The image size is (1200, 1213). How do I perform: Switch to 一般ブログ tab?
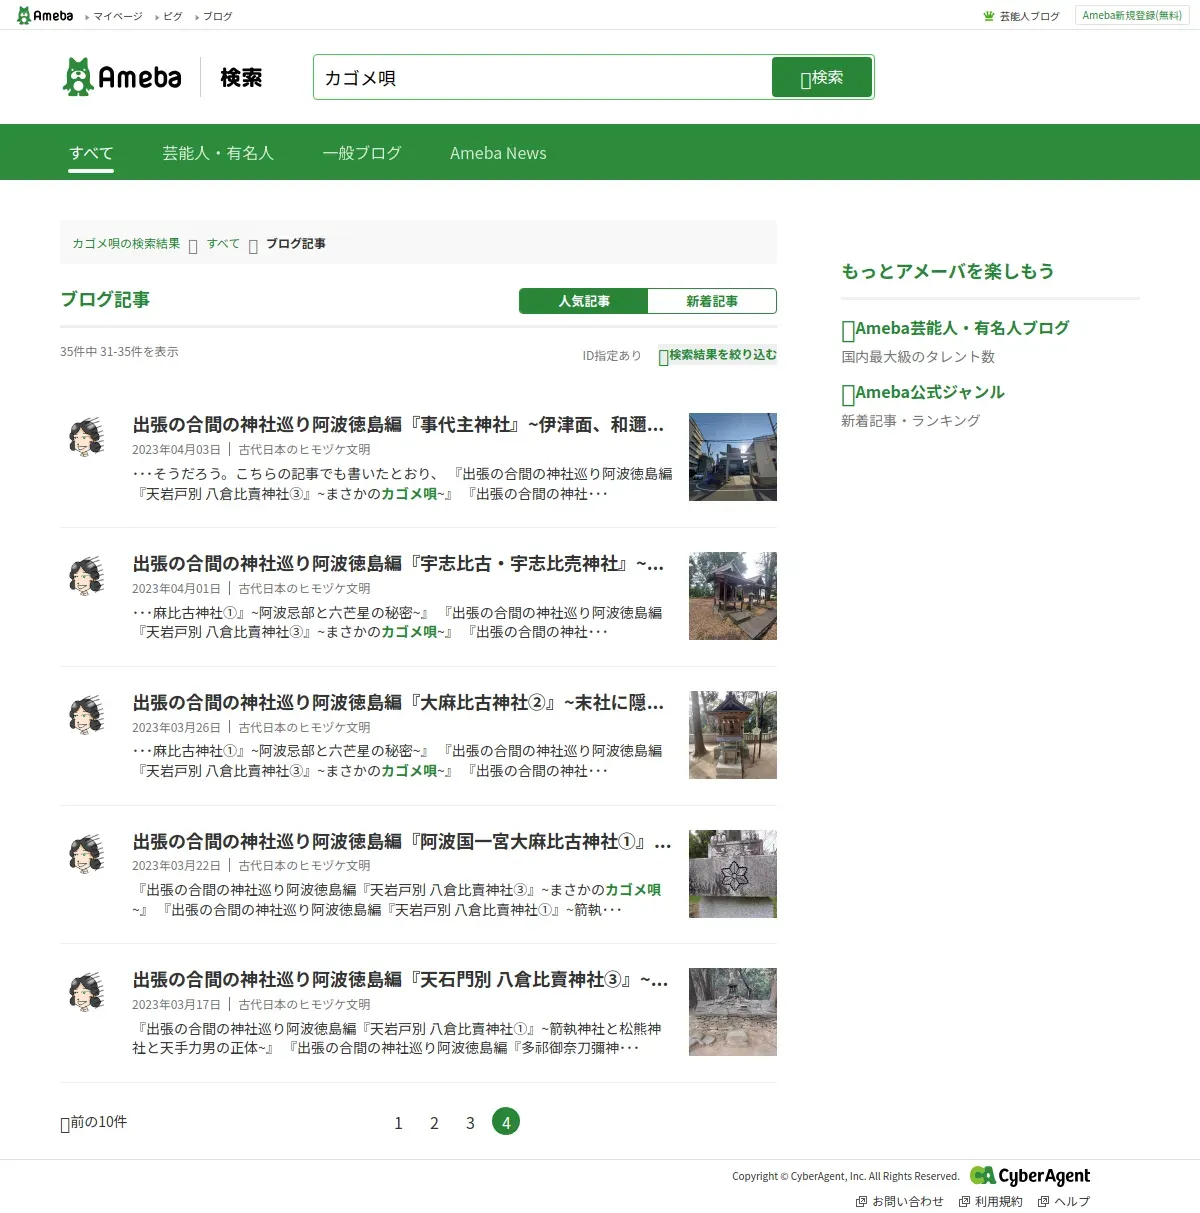(x=362, y=153)
